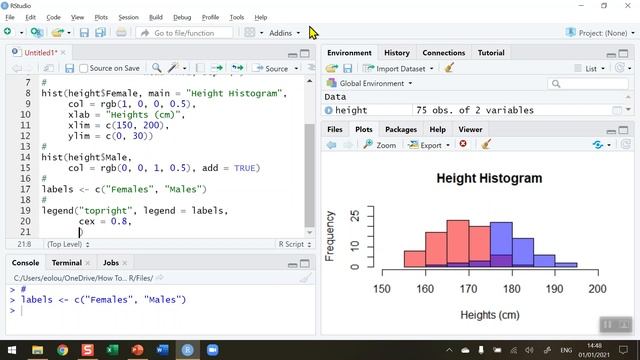Minimize the Console pane
640x360 pixels.
(292, 264)
